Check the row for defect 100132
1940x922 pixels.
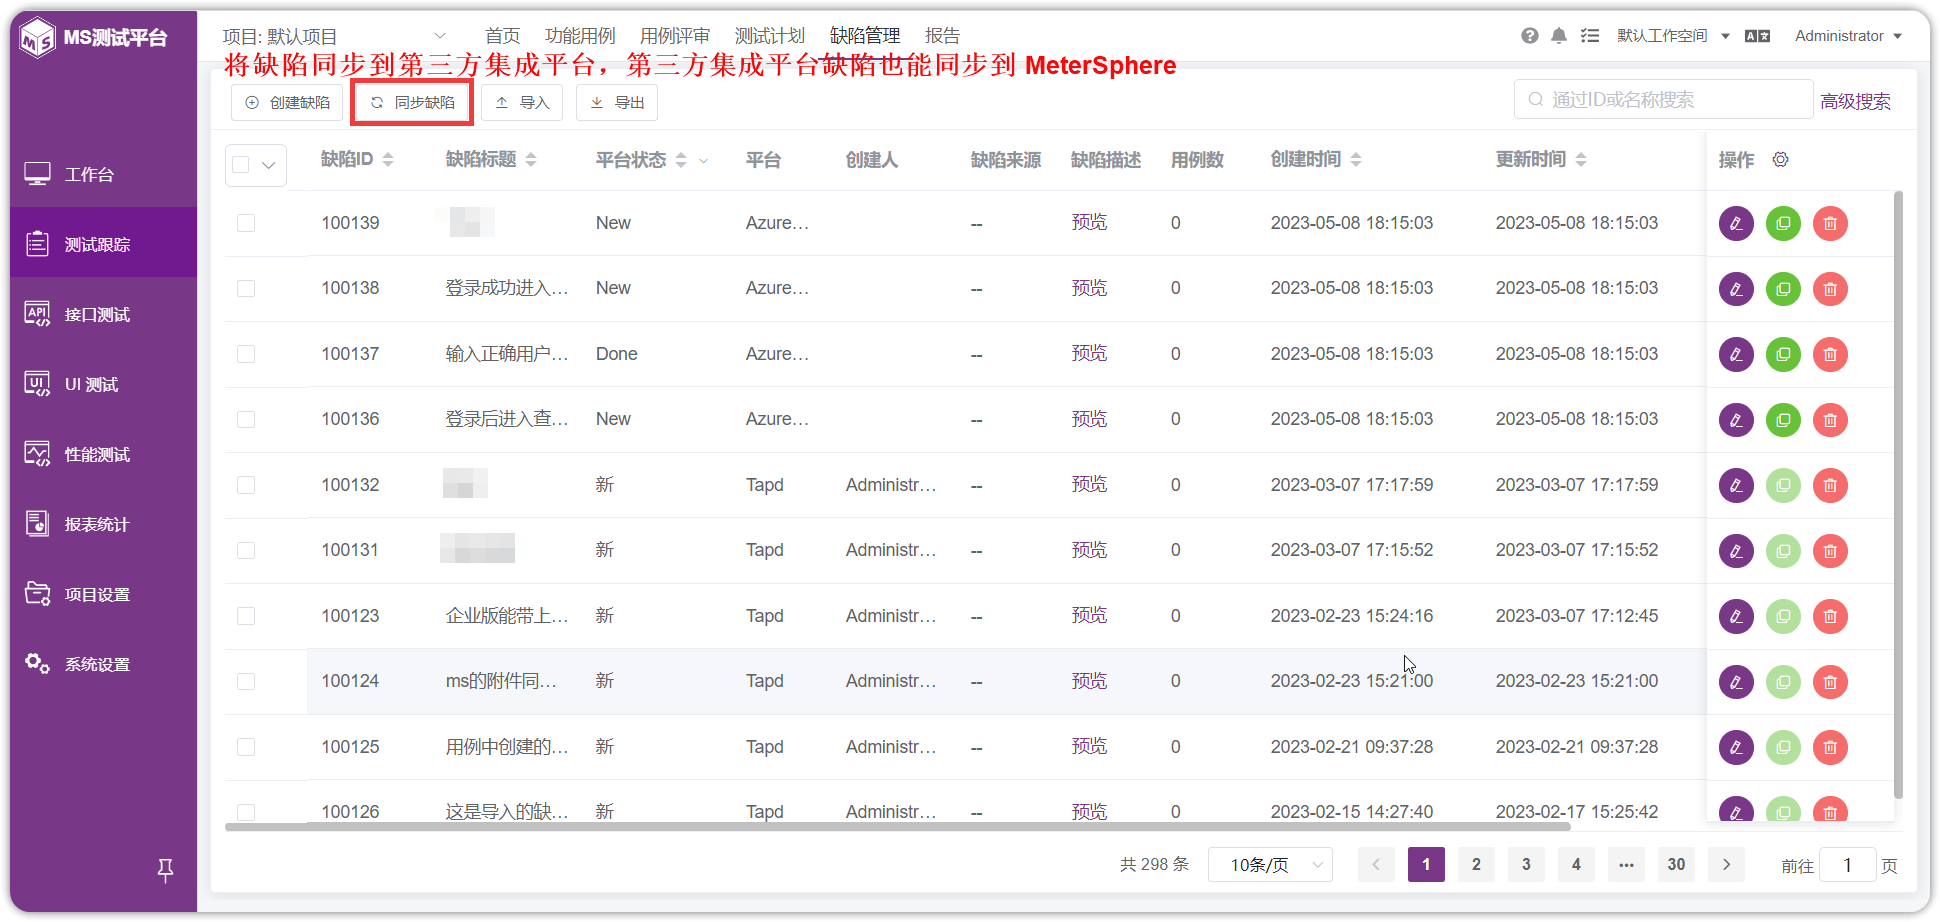pyautogui.click(x=246, y=485)
